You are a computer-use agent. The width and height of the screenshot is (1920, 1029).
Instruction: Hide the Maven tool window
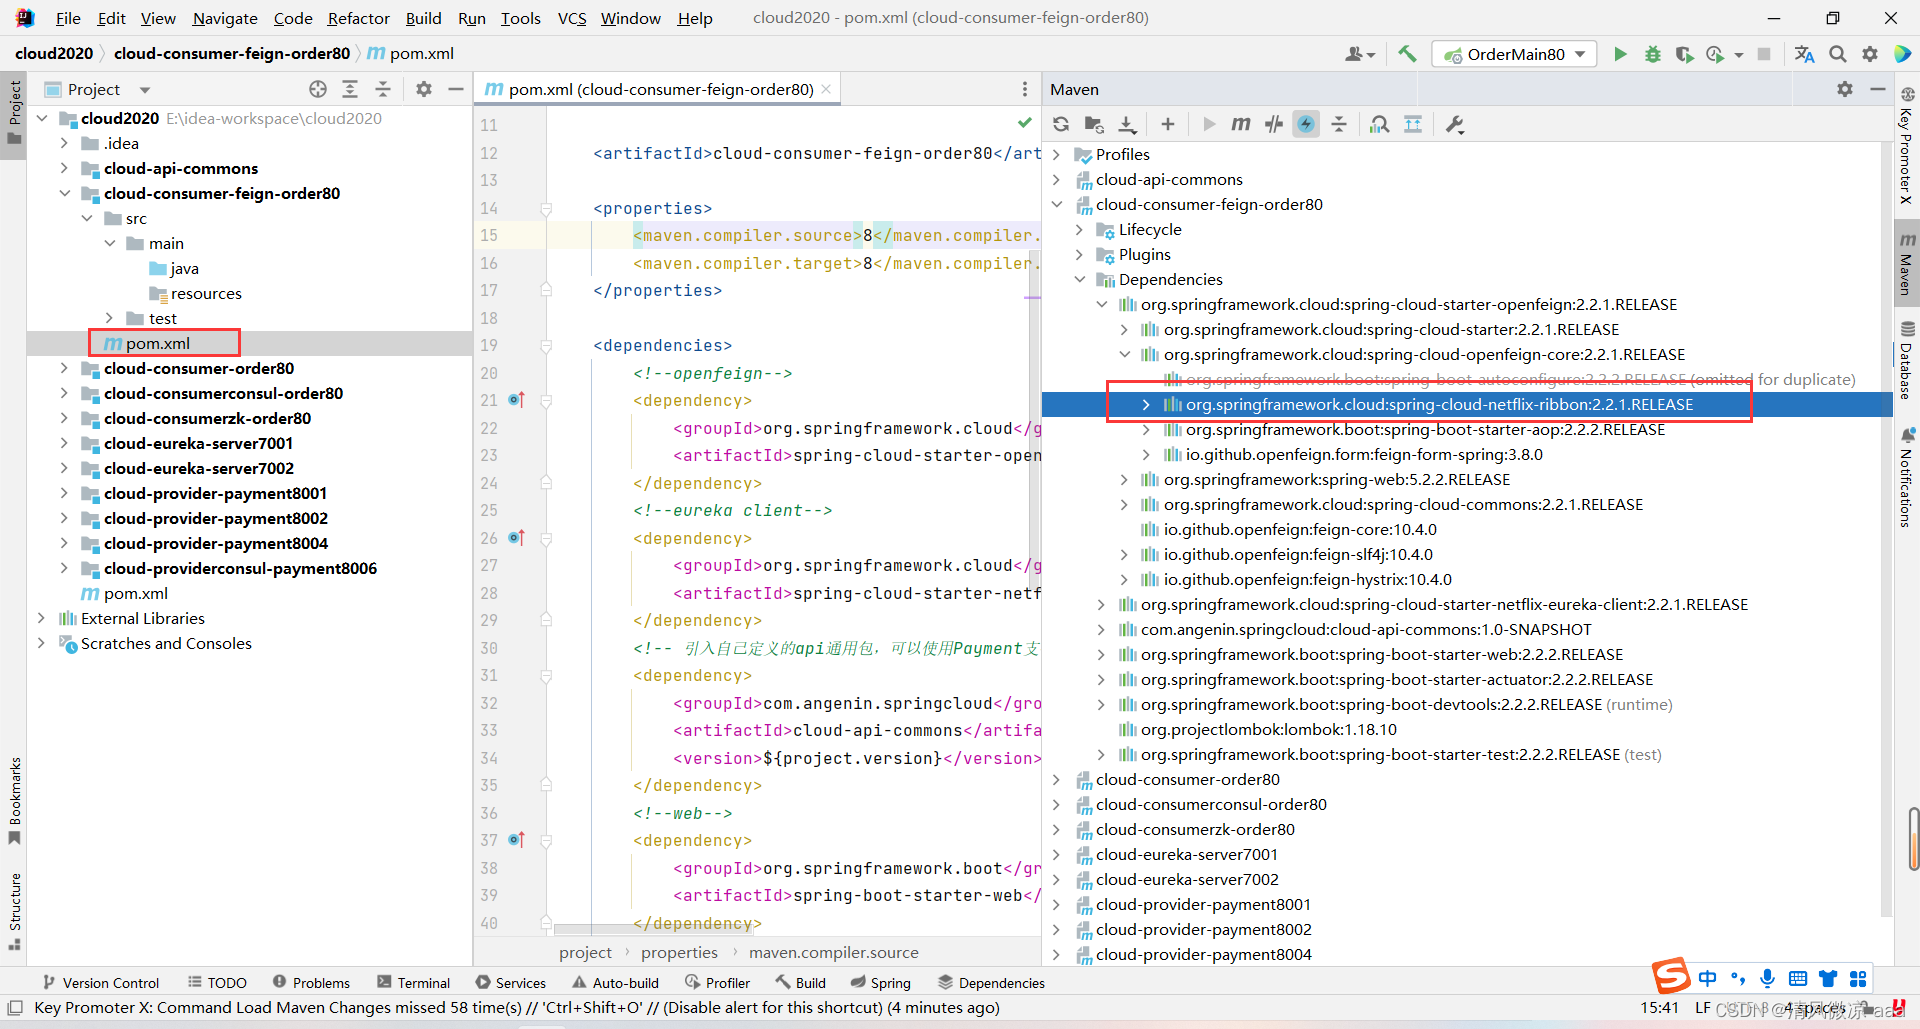click(1878, 89)
